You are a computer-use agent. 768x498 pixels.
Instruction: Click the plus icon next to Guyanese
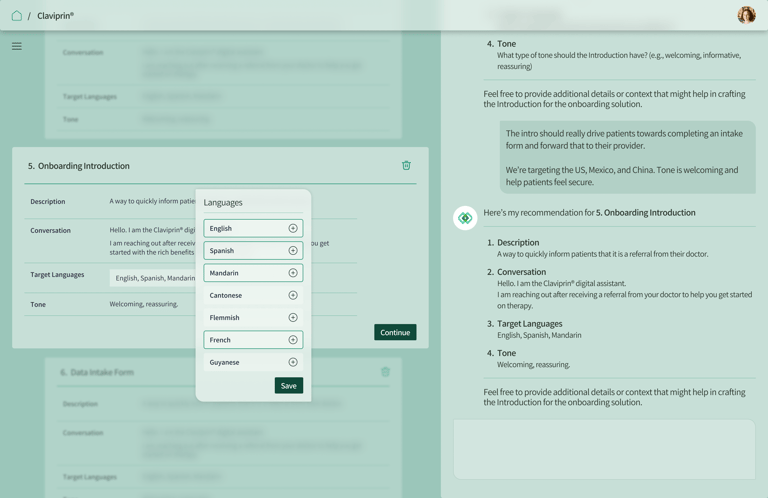(293, 362)
